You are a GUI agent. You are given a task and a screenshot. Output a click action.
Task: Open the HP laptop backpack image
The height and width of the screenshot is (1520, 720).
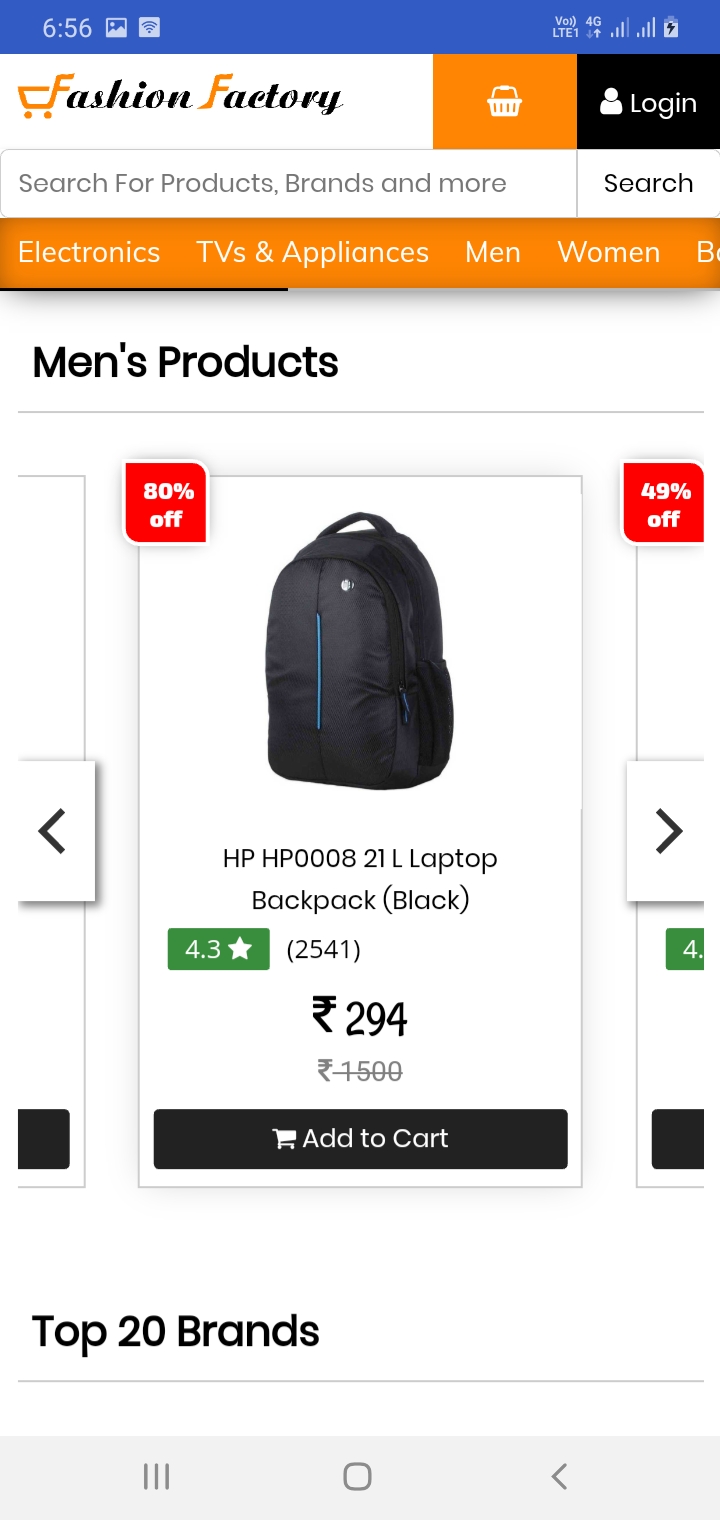coord(360,650)
